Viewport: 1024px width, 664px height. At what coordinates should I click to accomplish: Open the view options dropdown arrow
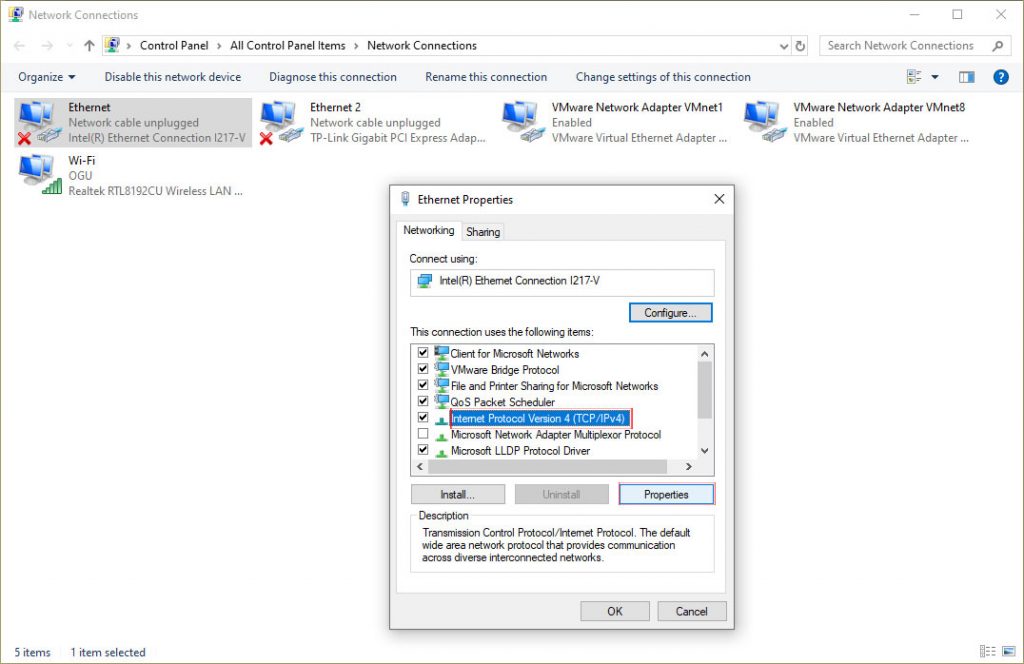[935, 77]
